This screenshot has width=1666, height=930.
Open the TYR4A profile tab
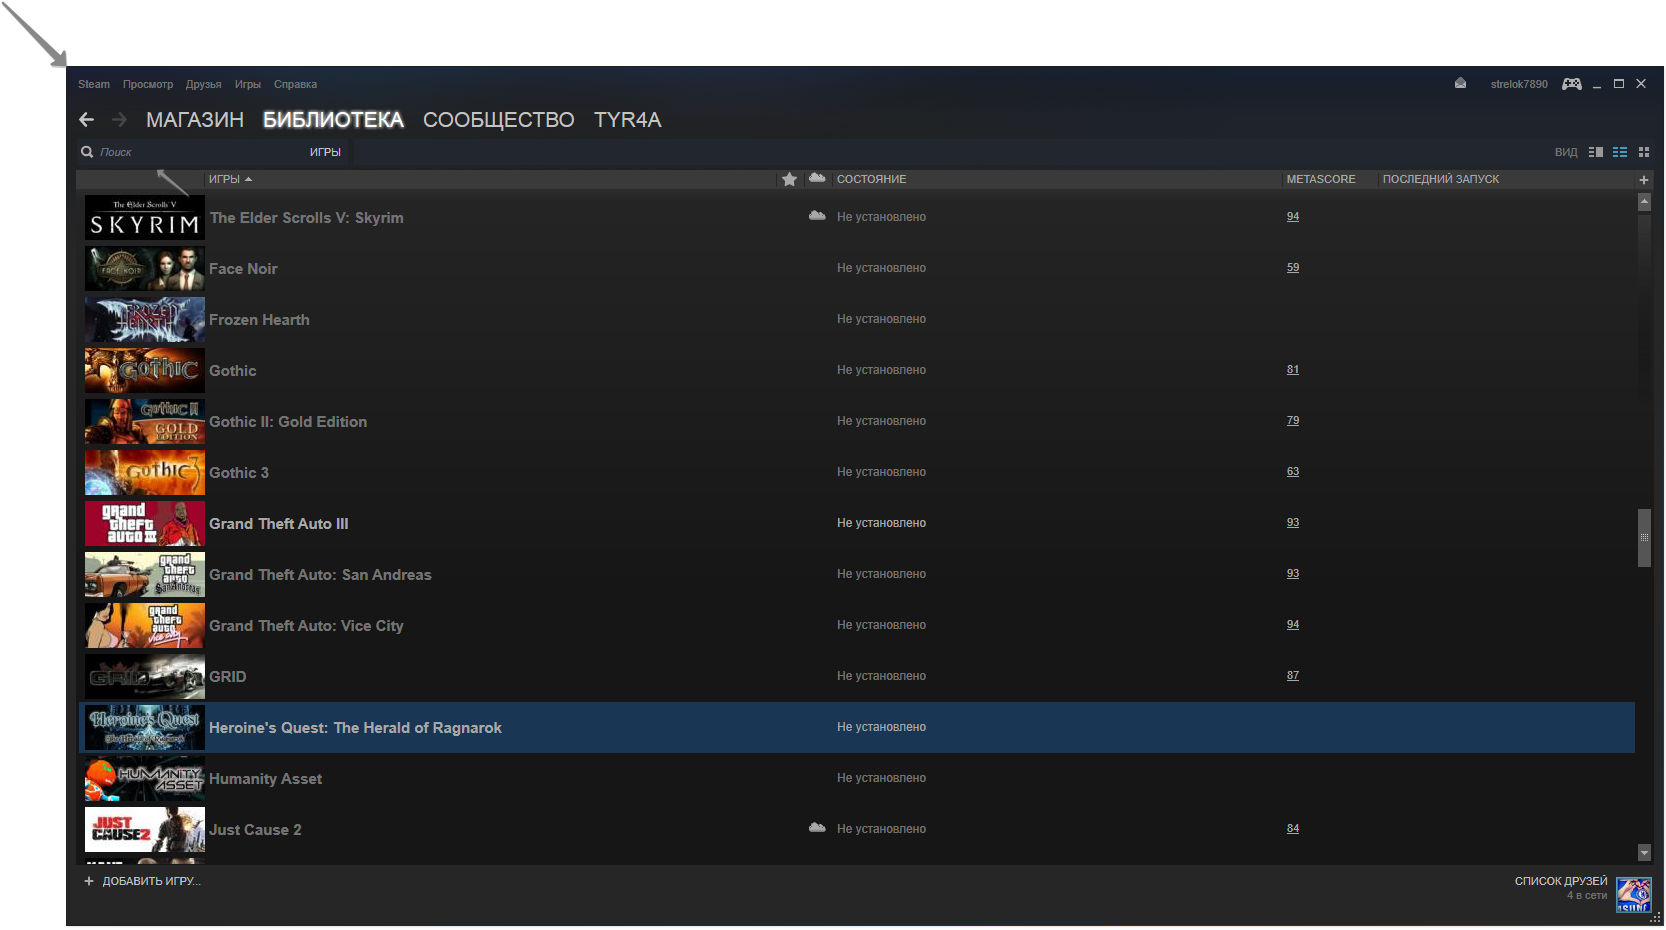pyautogui.click(x=628, y=120)
